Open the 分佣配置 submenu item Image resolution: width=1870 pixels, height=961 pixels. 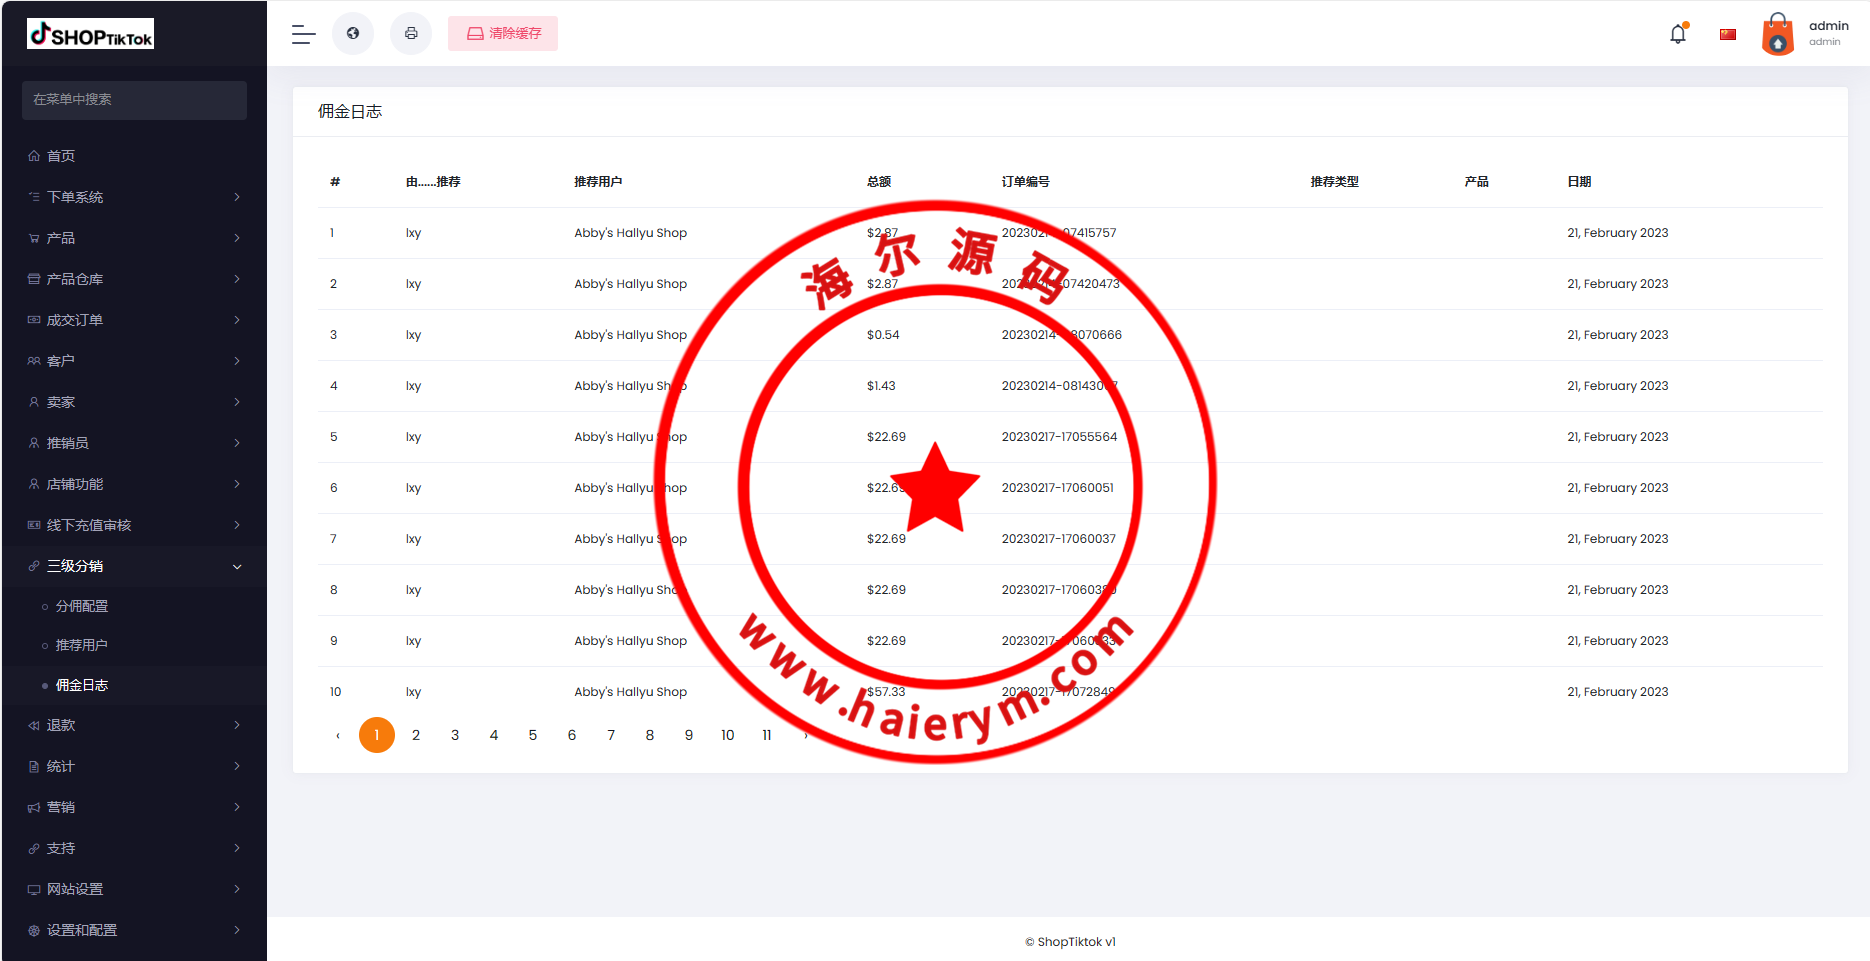click(x=82, y=606)
